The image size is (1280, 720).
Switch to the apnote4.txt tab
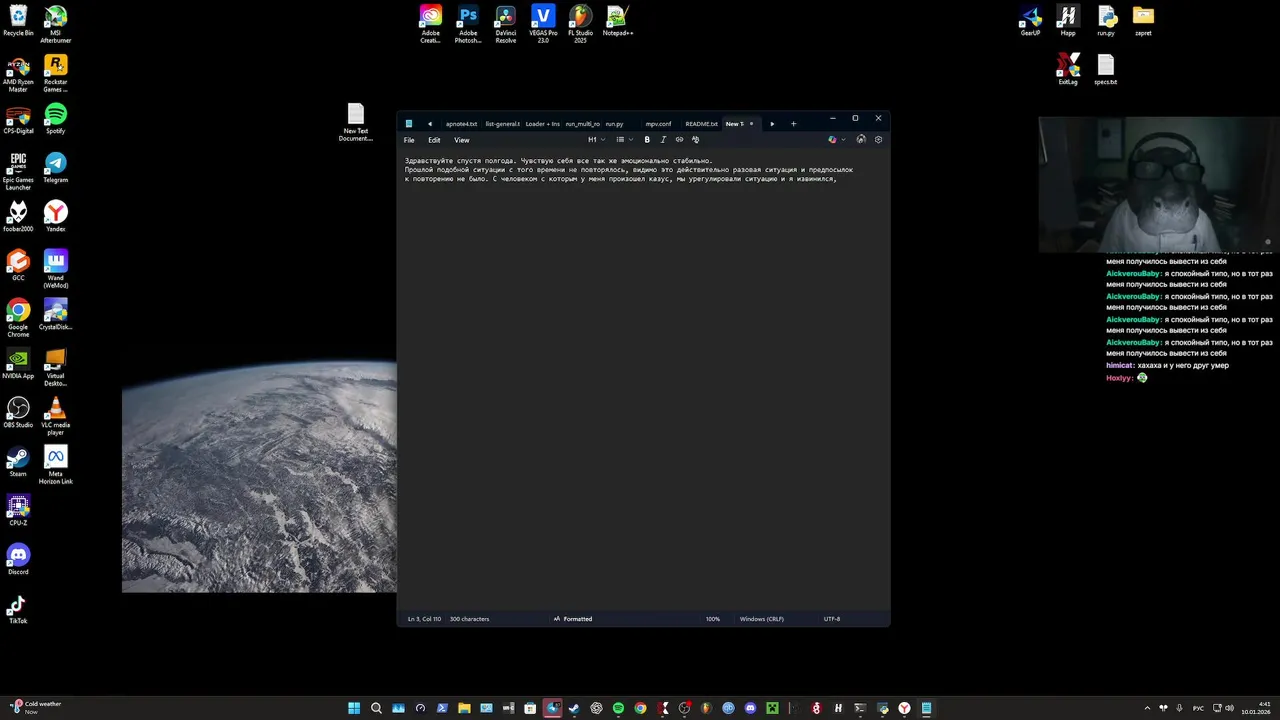pyautogui.click(x=461, y=124)
